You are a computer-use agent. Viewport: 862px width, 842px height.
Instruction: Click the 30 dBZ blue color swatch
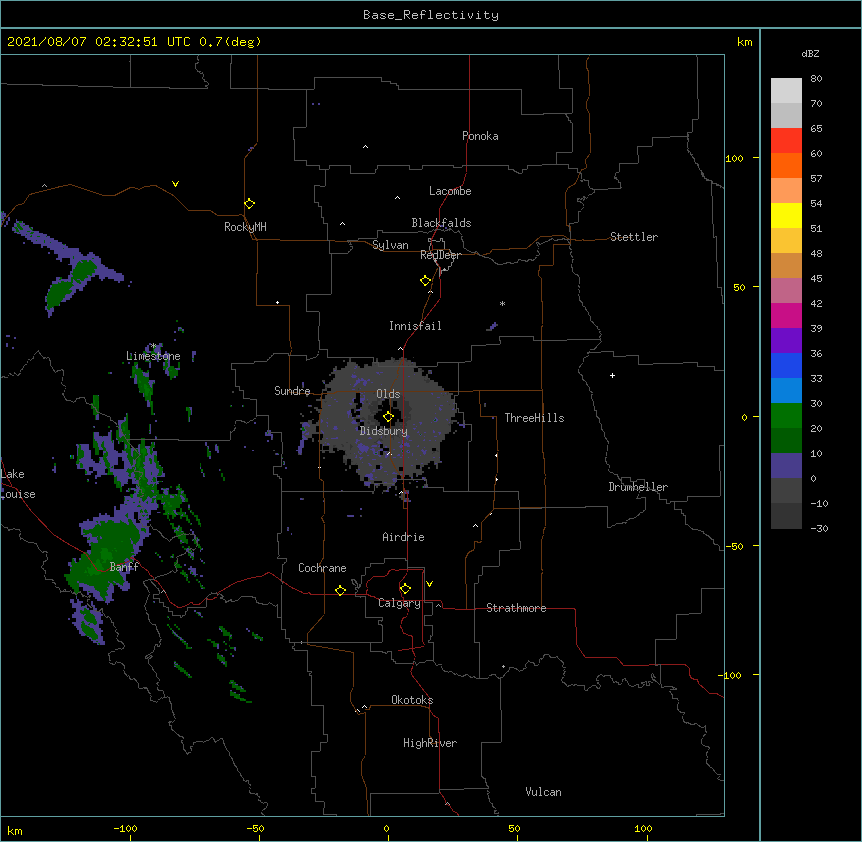786,390
